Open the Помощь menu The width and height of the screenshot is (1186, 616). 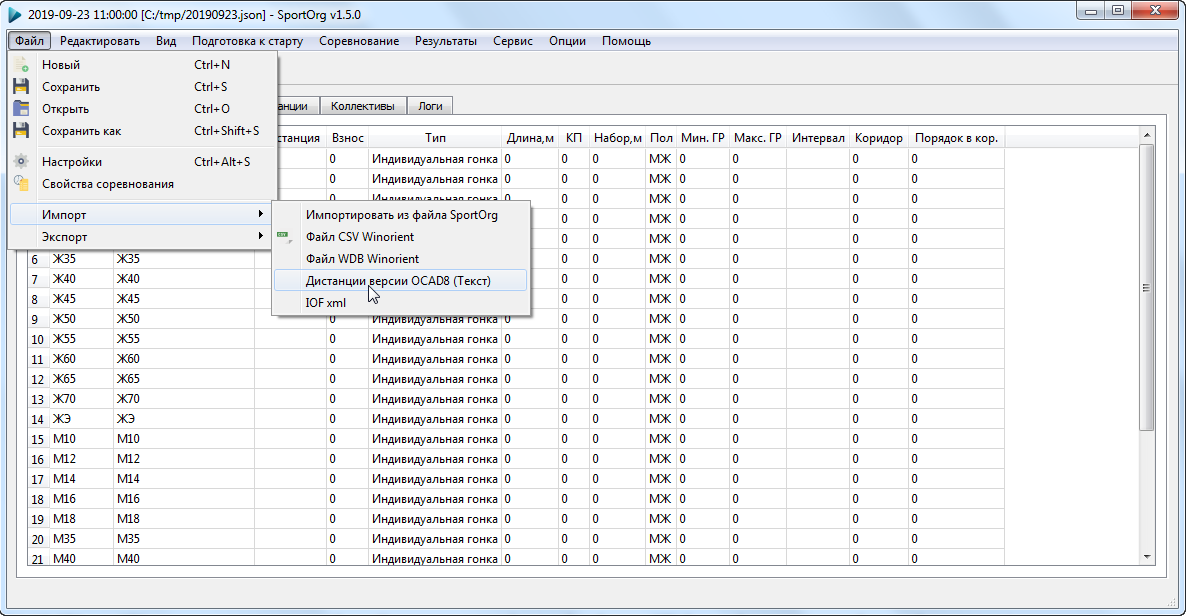click(x=626, y=41)
